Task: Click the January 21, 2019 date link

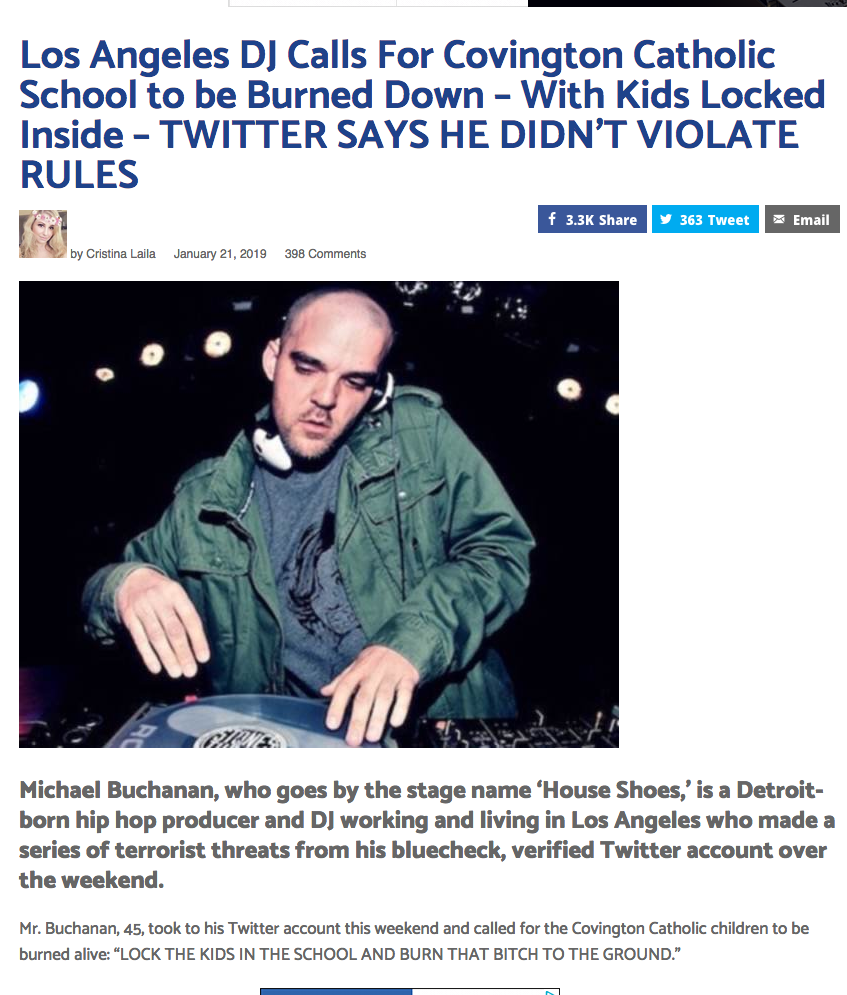Action: [220, 254]
